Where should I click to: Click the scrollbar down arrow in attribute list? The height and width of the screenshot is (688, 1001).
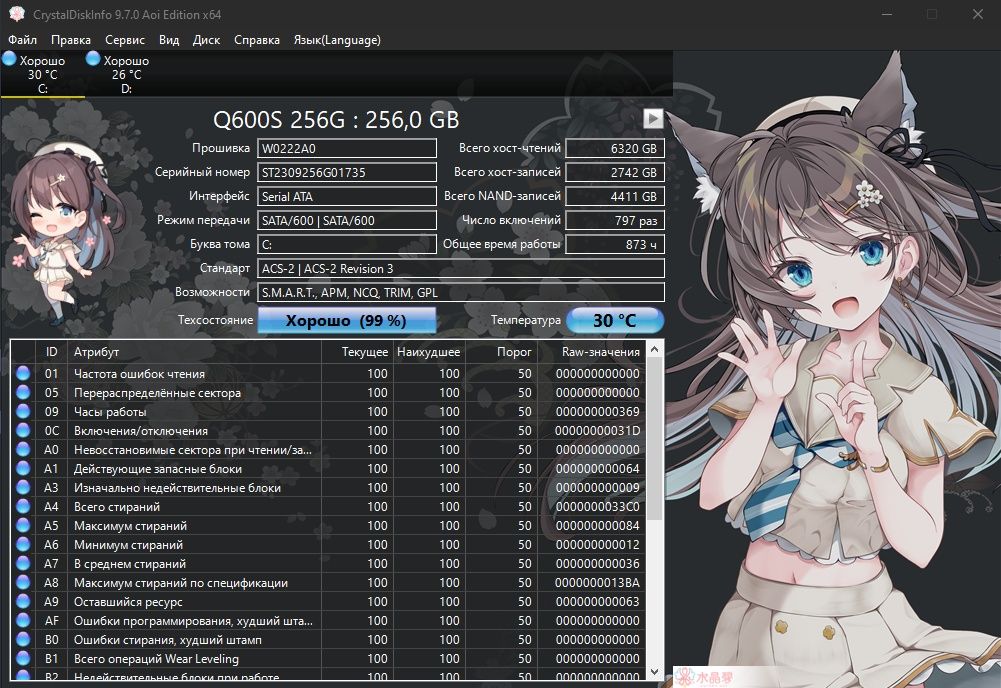tap(654, 672)
